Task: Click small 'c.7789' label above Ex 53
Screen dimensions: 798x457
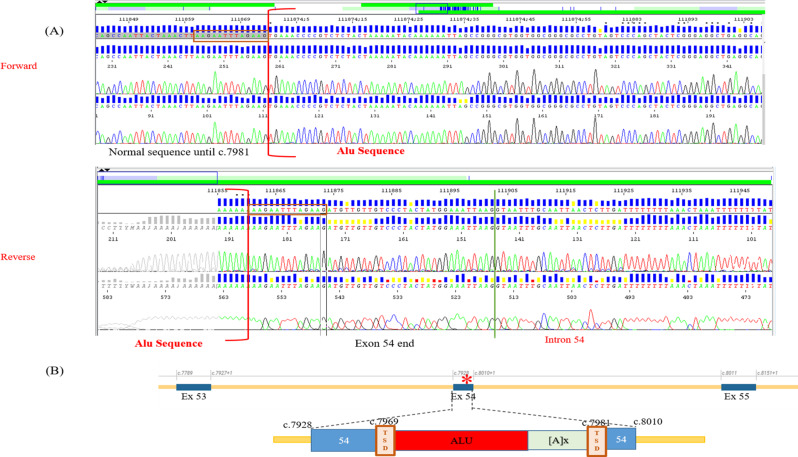Action: [185, 373]
